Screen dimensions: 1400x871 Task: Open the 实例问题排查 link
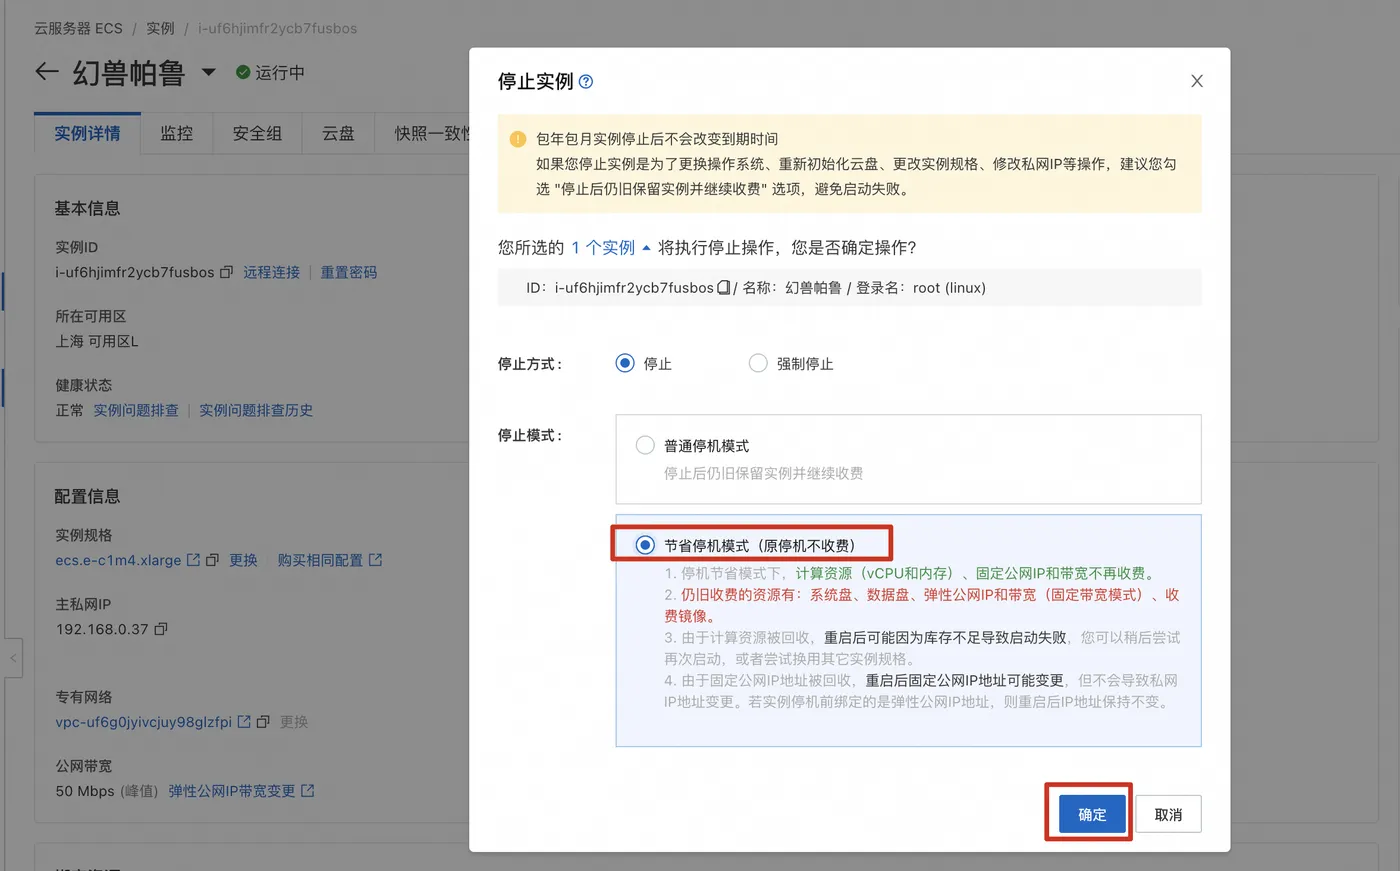click(x=136, y=410)
